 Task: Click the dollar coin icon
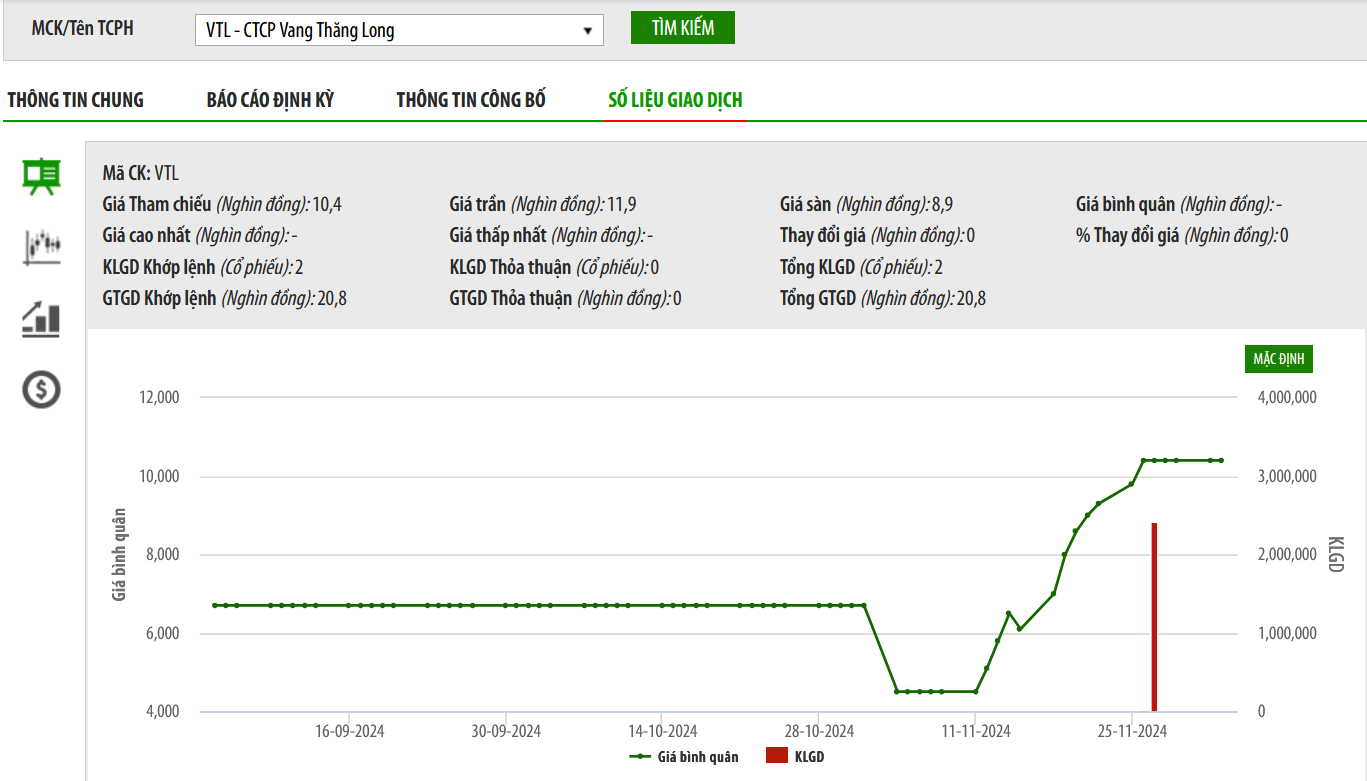(x=42, y=389)
